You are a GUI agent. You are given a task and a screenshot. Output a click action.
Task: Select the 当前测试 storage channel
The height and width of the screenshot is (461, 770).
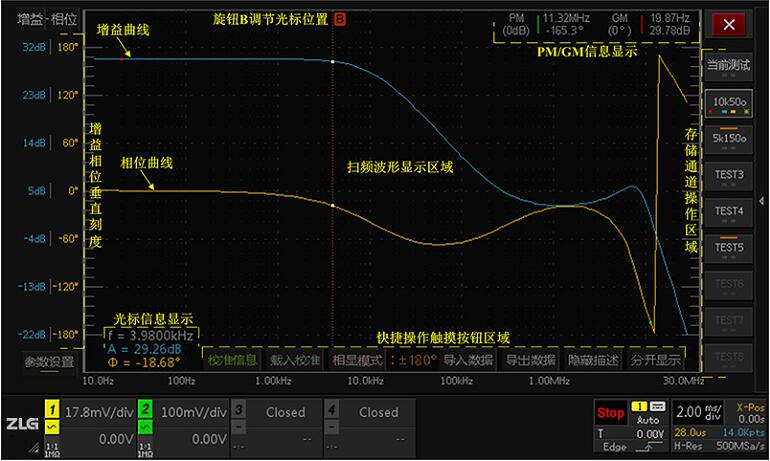(729, 65)
